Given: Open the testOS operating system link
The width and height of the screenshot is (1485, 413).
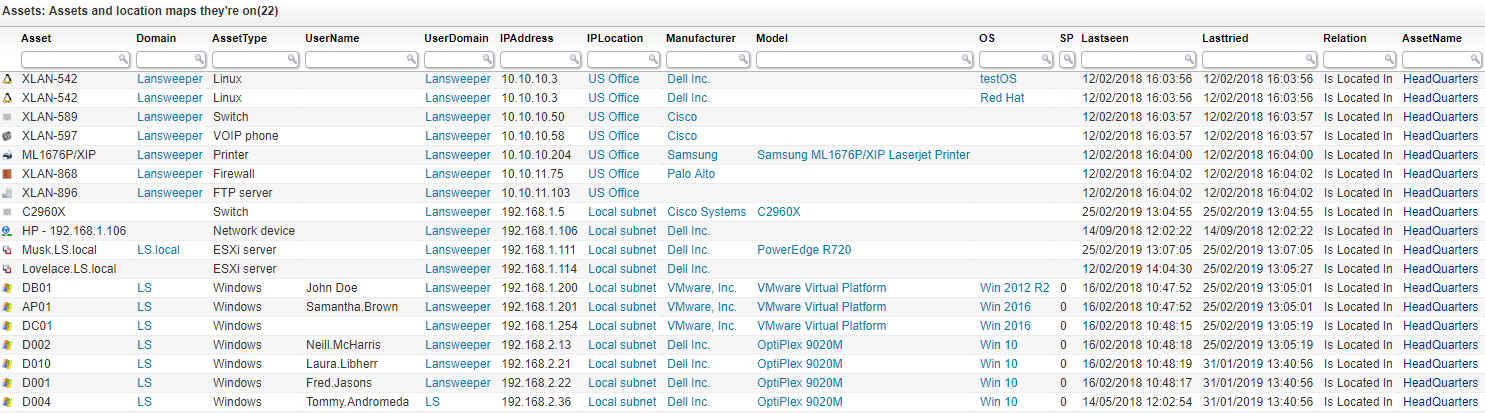Looking at the screenshot, I should (x=998, y=79).
